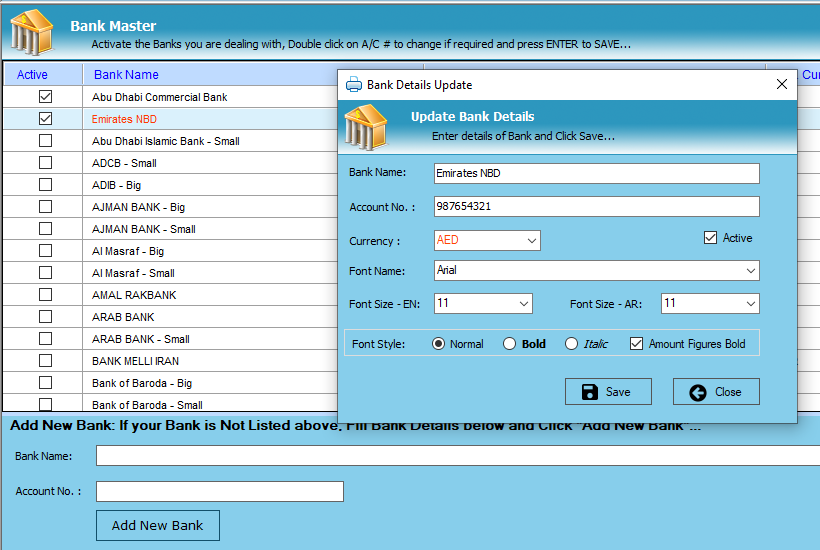Select the AMAL RAKBANK row

[134, 295]
